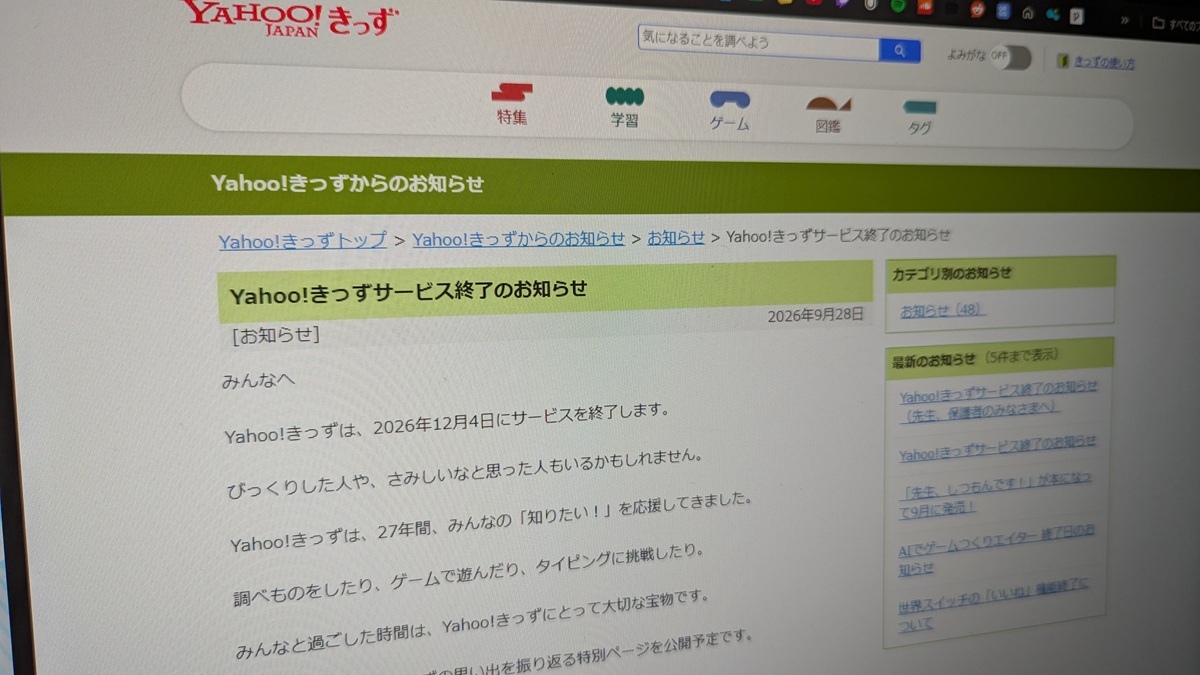Select the タグ menu label
The image size is (1200, 675).
(x=919, y=128)
